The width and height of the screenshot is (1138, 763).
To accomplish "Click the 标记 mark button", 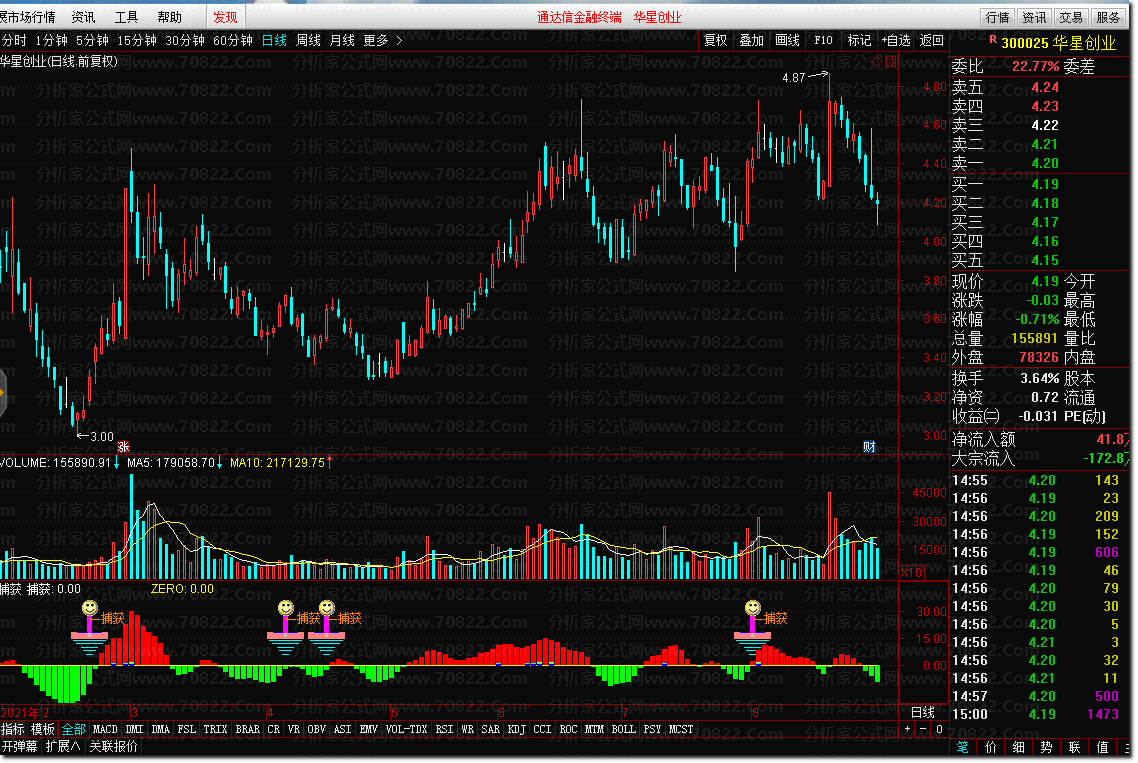I will pos(859,41).
